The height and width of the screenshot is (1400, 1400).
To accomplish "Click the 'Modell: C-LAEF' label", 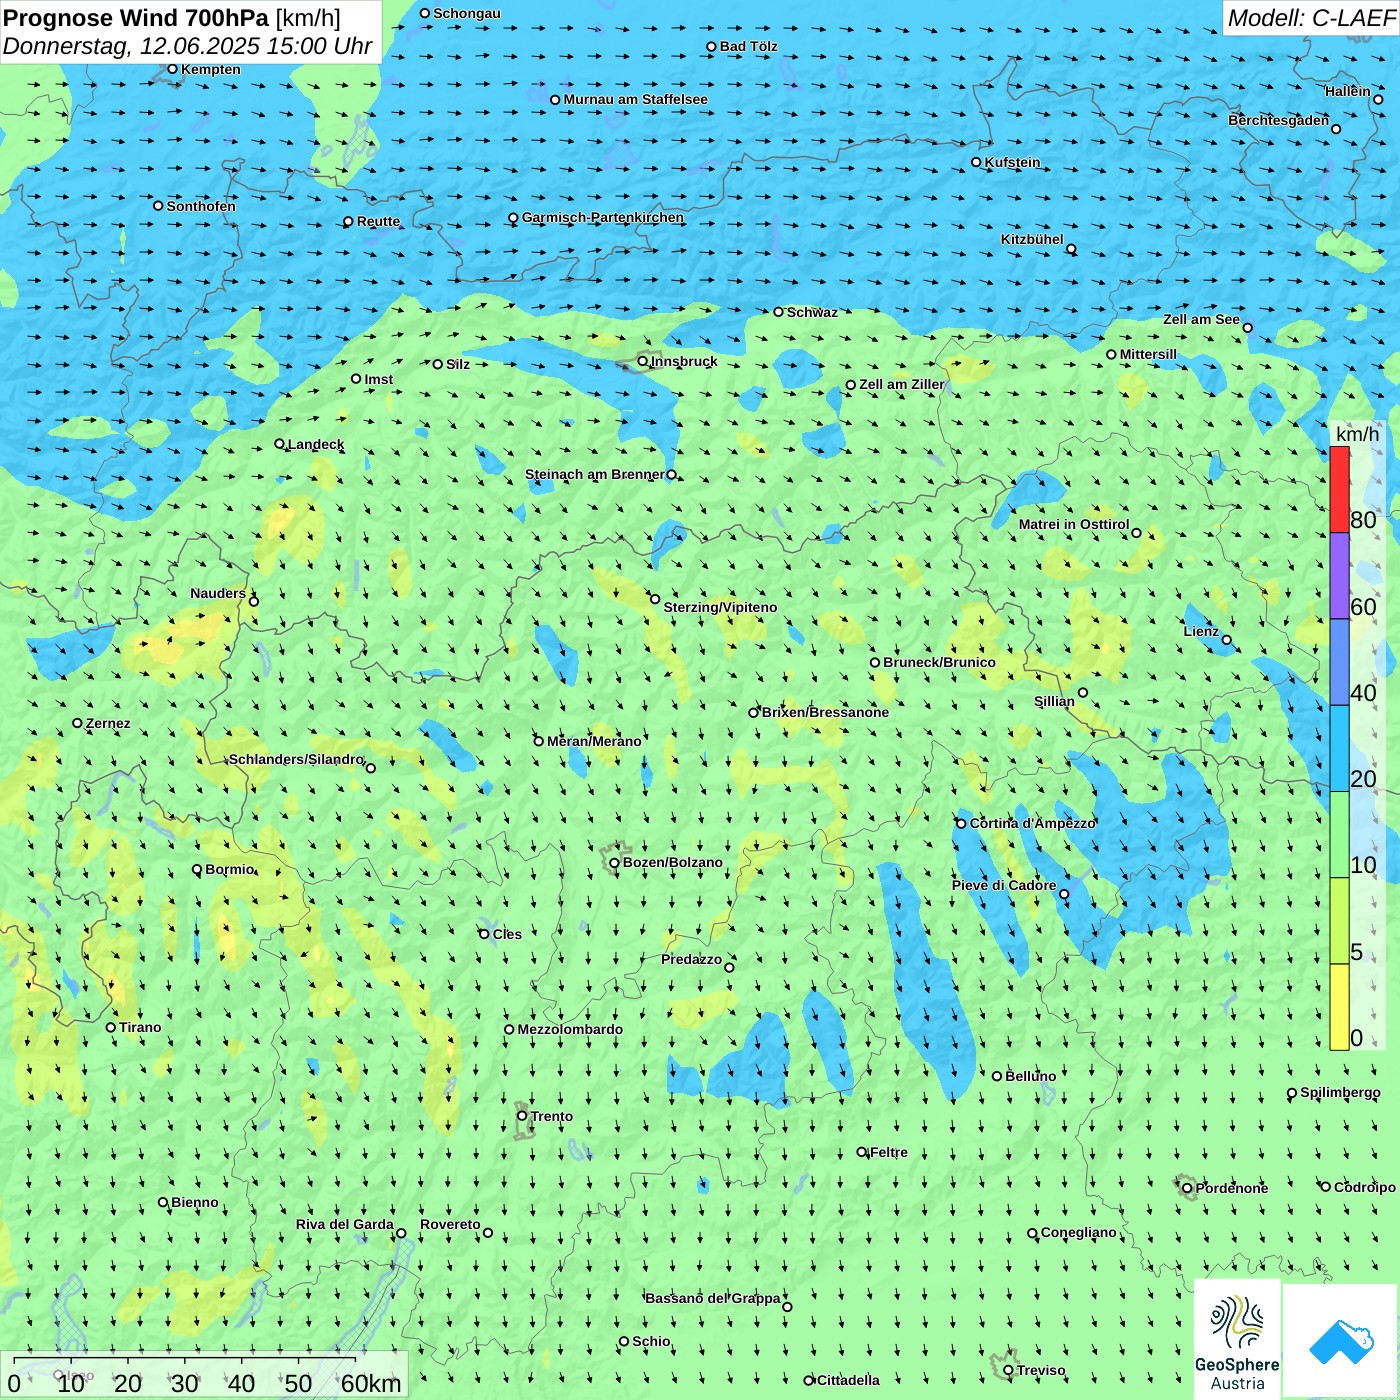I will tap(1311, 18).
